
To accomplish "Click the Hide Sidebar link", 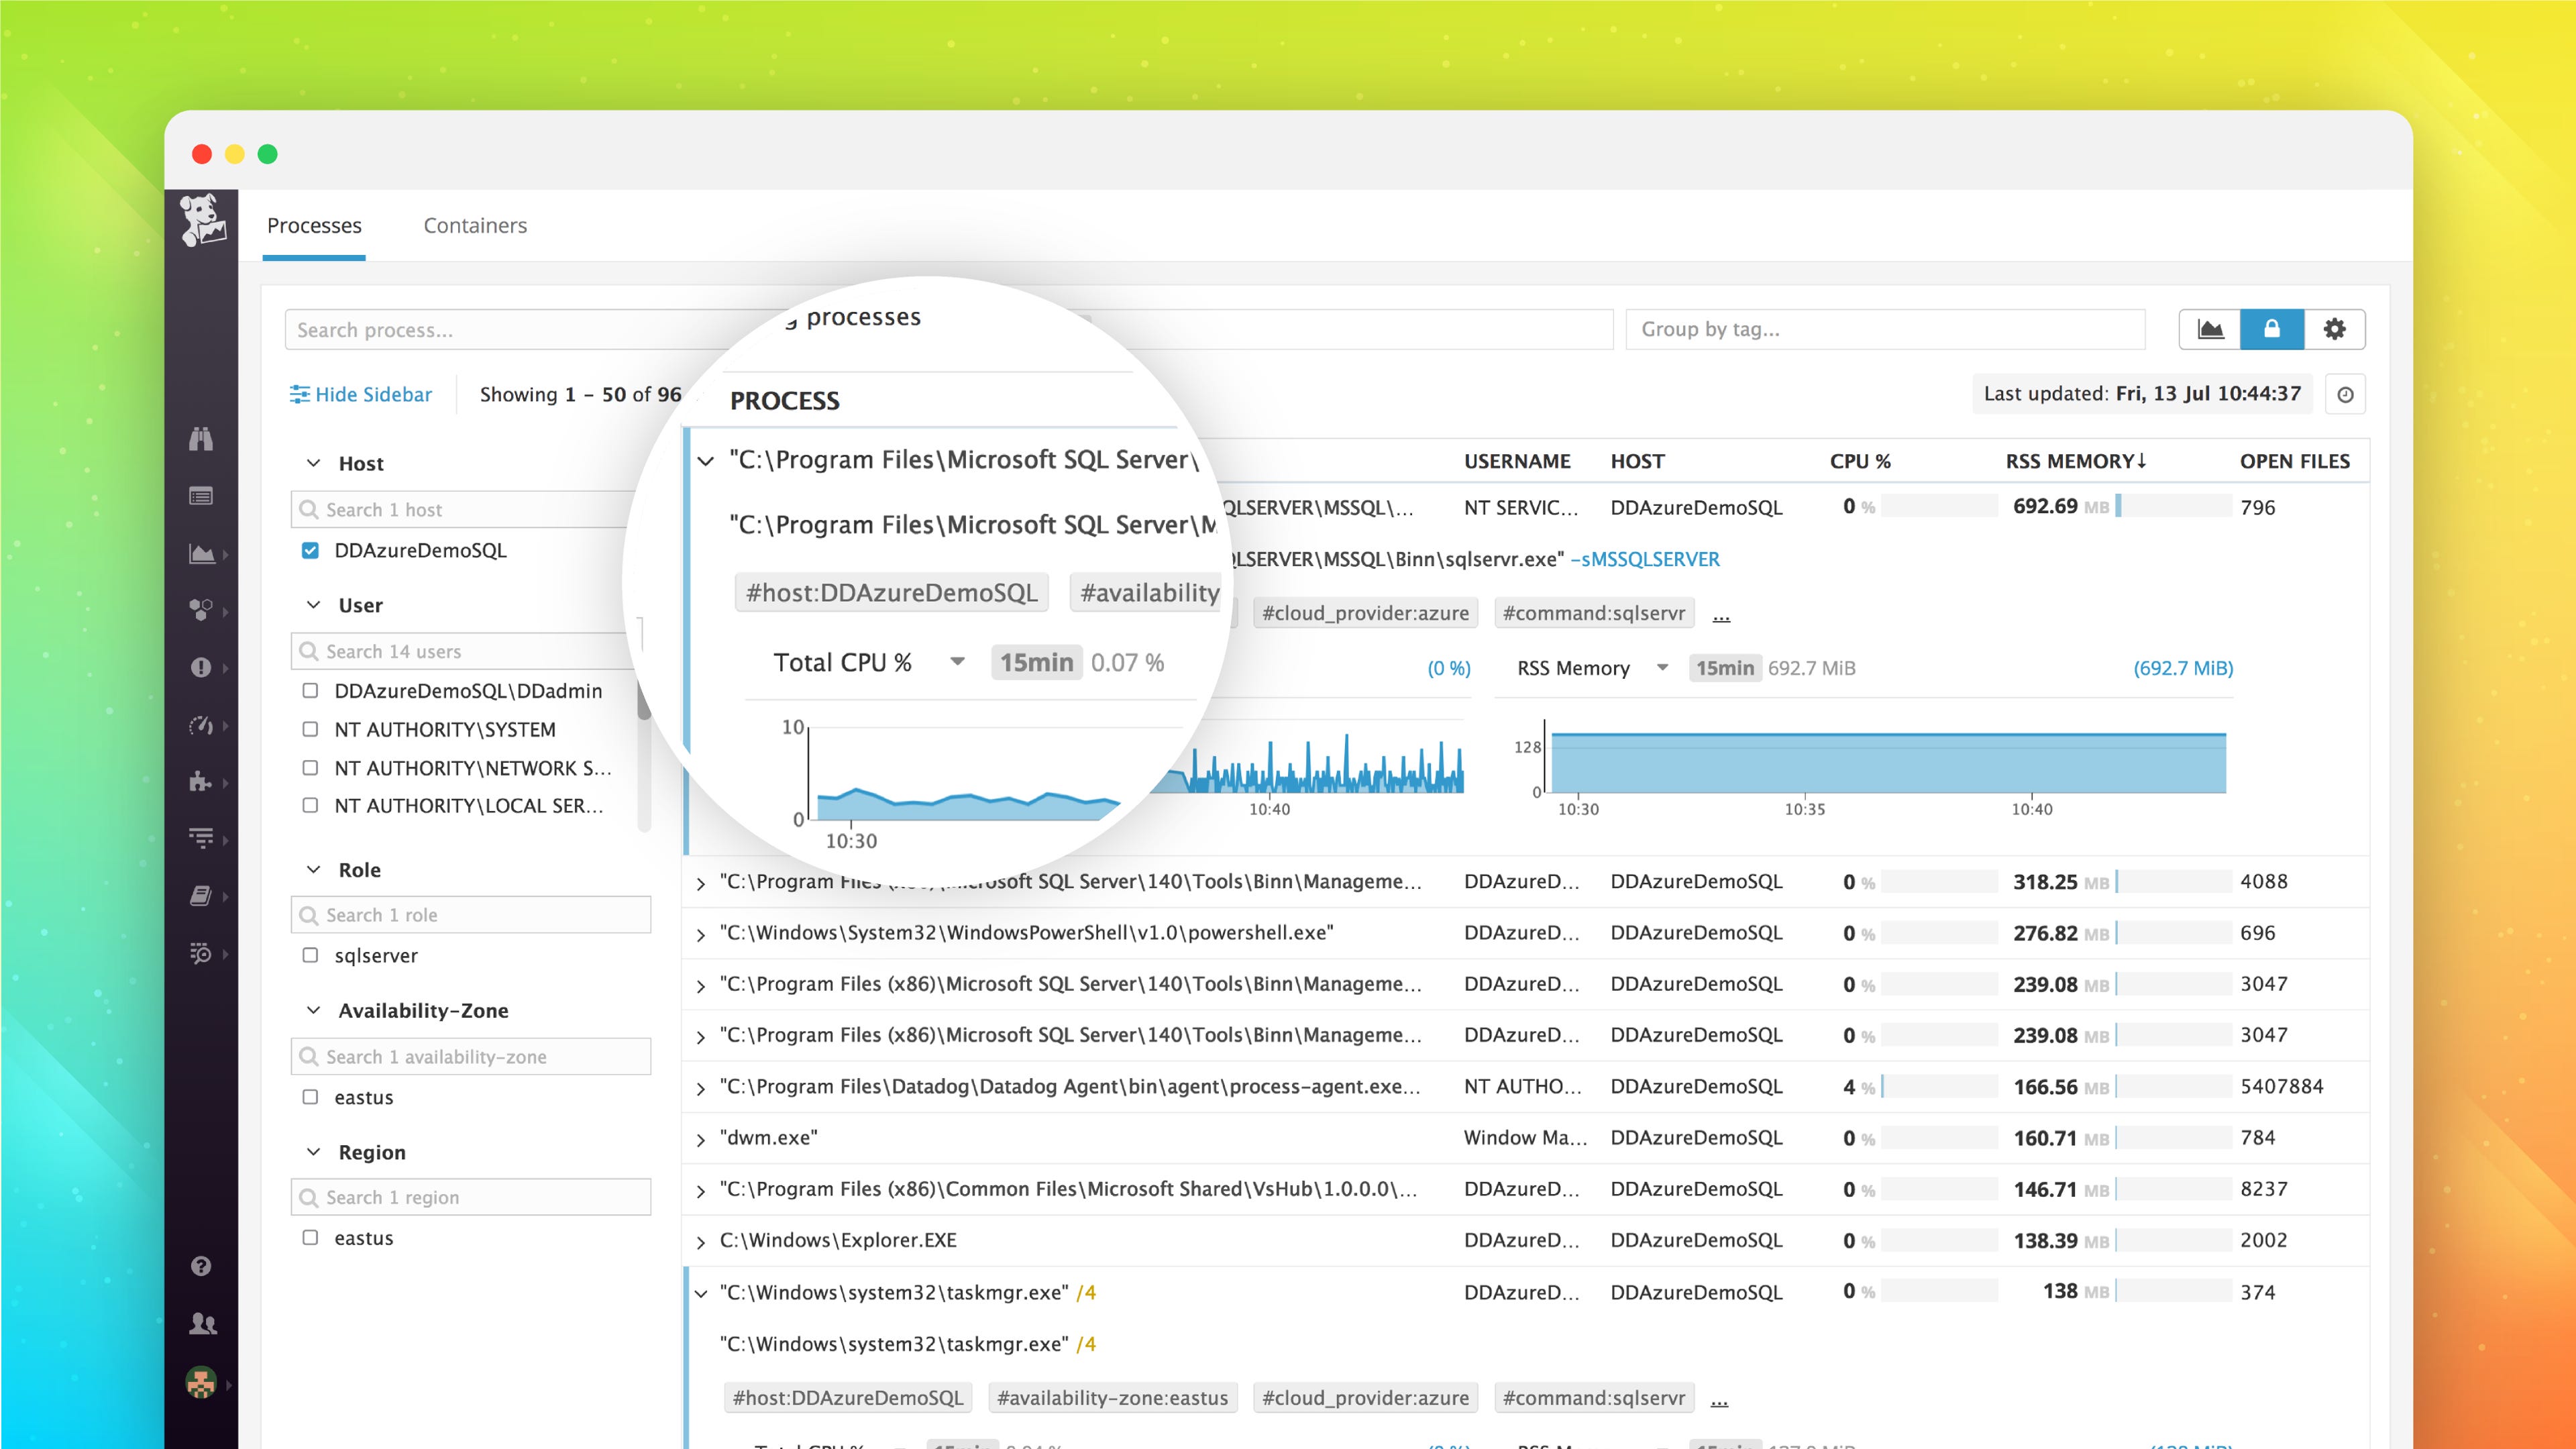I will (x=361, y=395).
